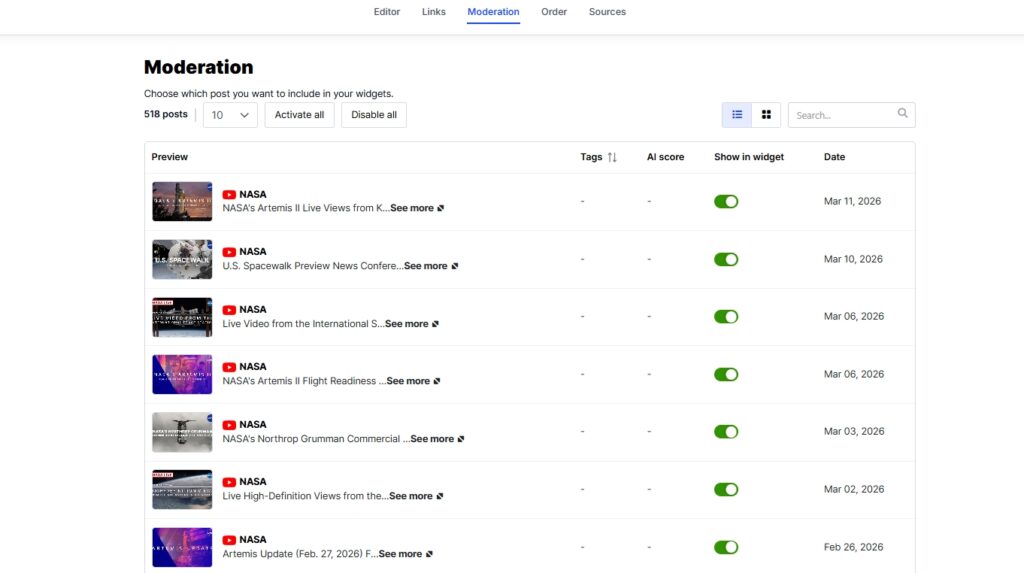Click See more on Northrop Grumman Commercial

coord(432,439)
